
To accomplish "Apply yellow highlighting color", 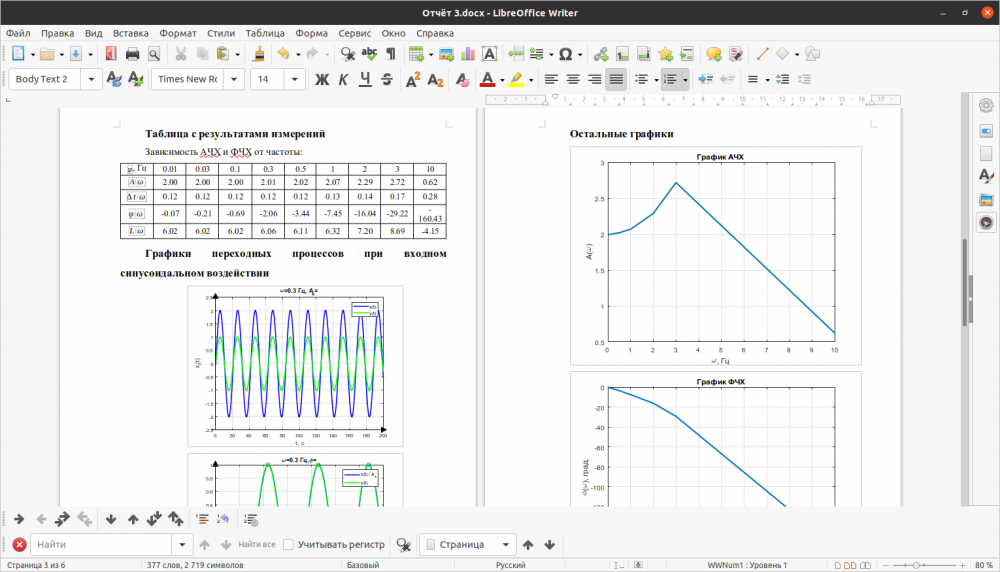I will (516, 79).
